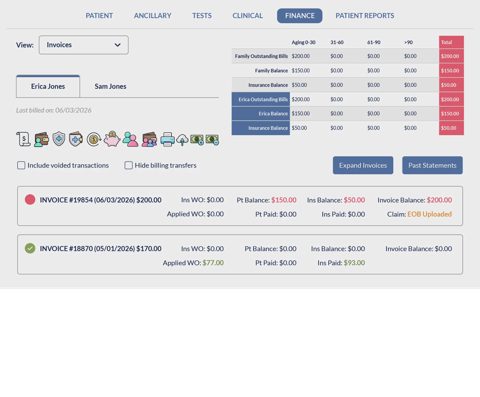Open the family wallet icon with group

(x=149, y=139)
